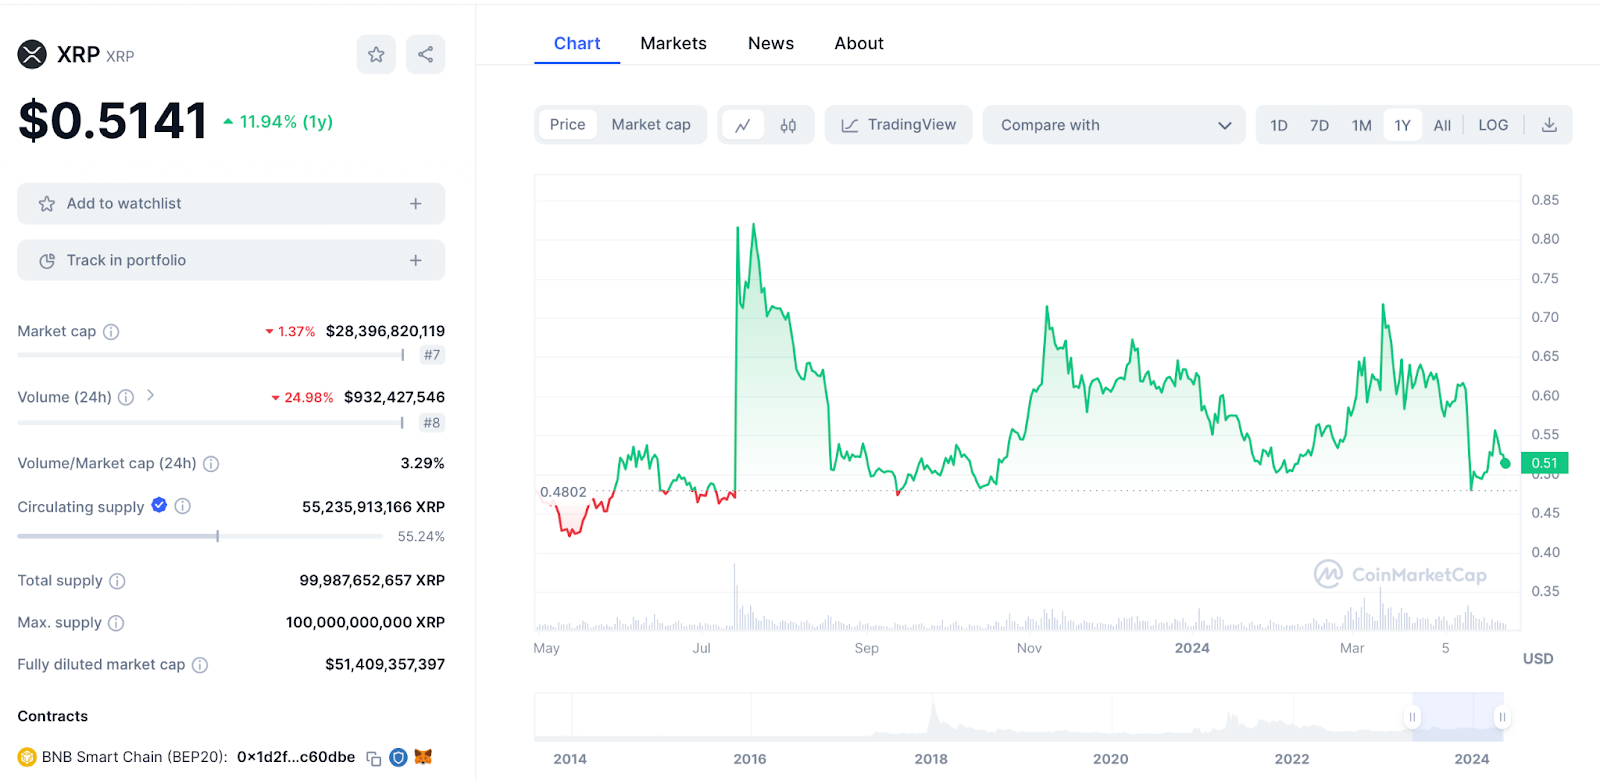Click the 2018 label on the mini timeline
1600x780 pixels.
(931, 759)
